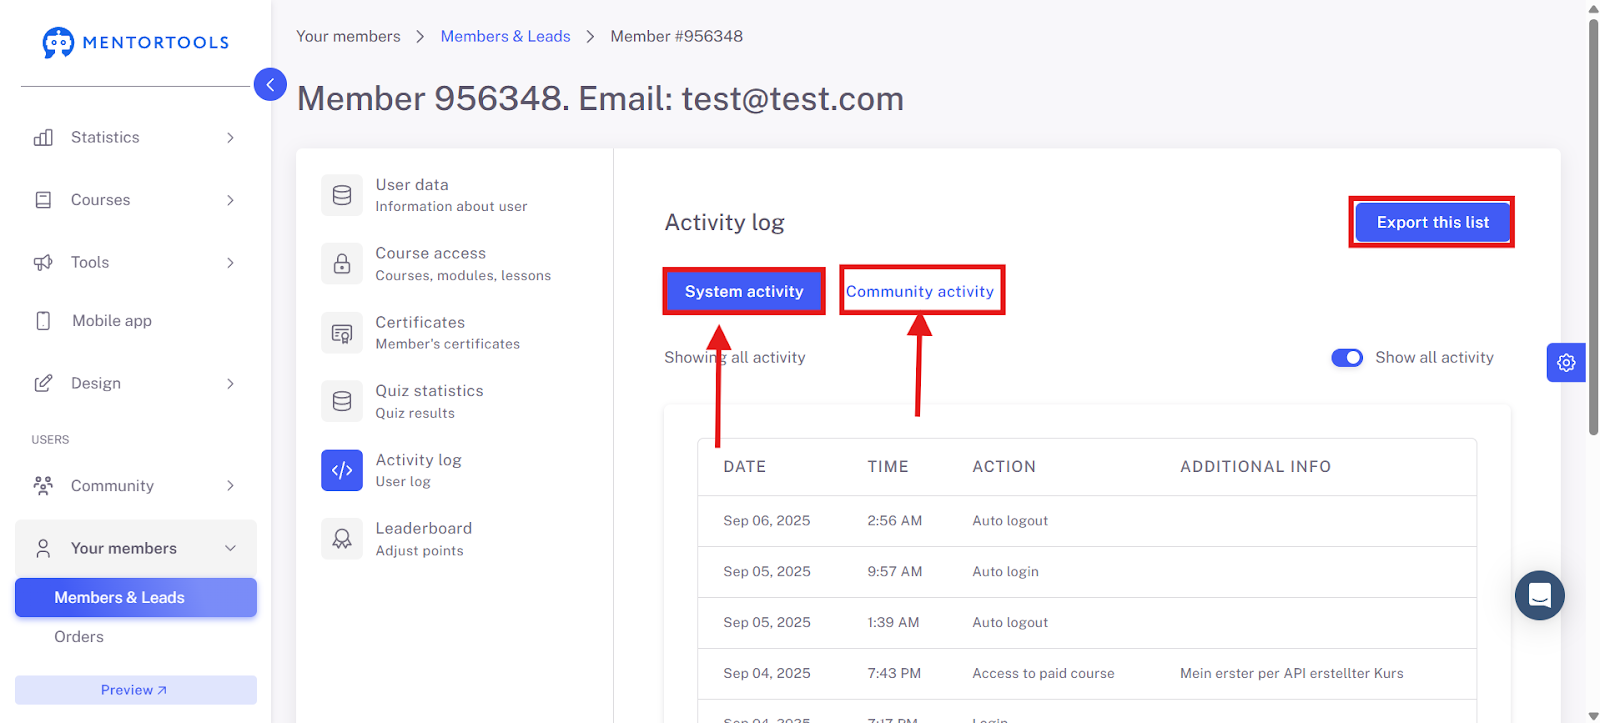Follow the Members & Leads breadcrumb link
This screenshot has height=723, width=1600.
point(505,36)
